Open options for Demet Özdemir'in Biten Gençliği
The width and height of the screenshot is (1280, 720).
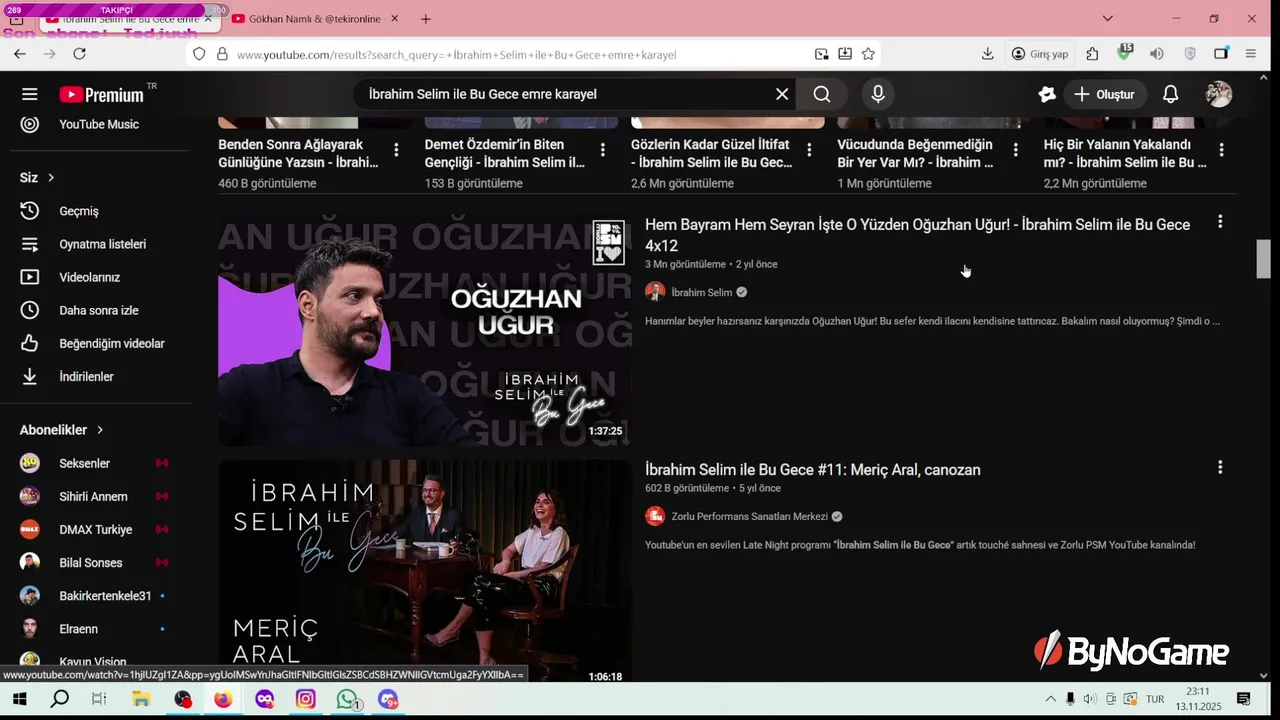click(602, 150)
